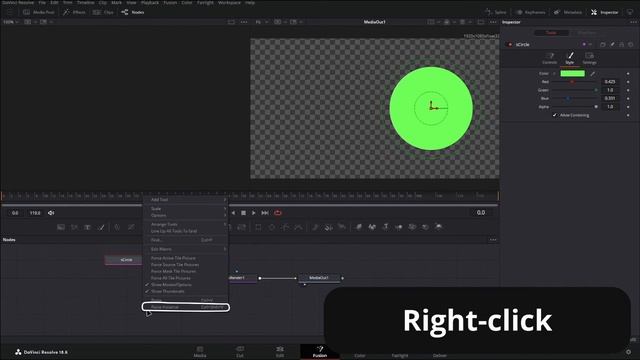This screenshot has width=640, height=360.
Task: Open Nodes panel options dots
Action: (493, 240)
